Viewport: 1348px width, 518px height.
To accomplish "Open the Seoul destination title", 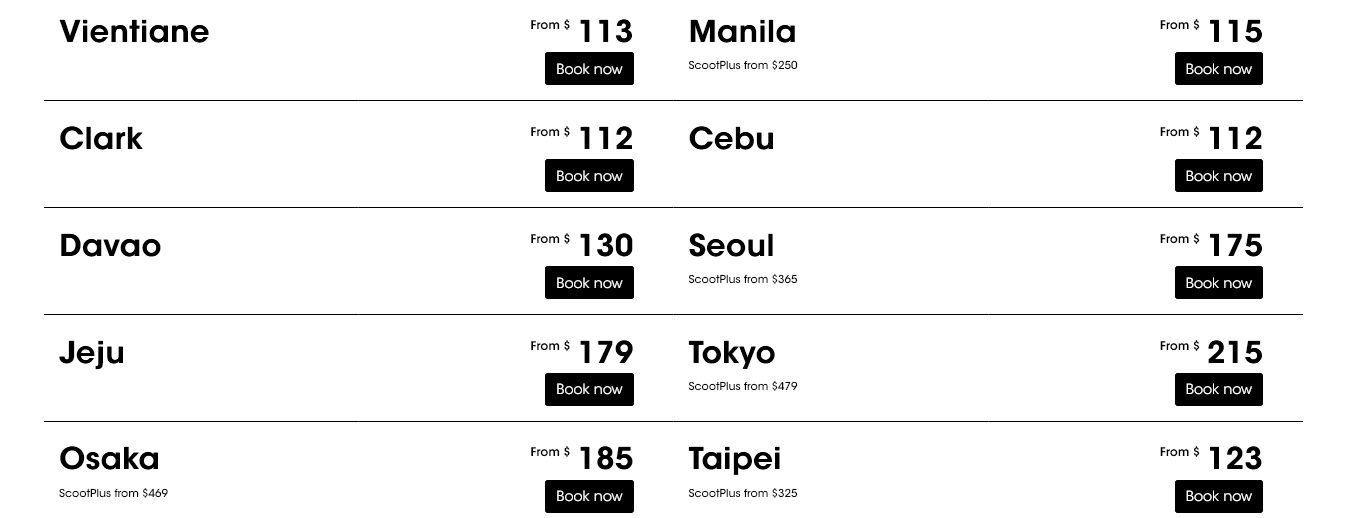I will 731,245.
